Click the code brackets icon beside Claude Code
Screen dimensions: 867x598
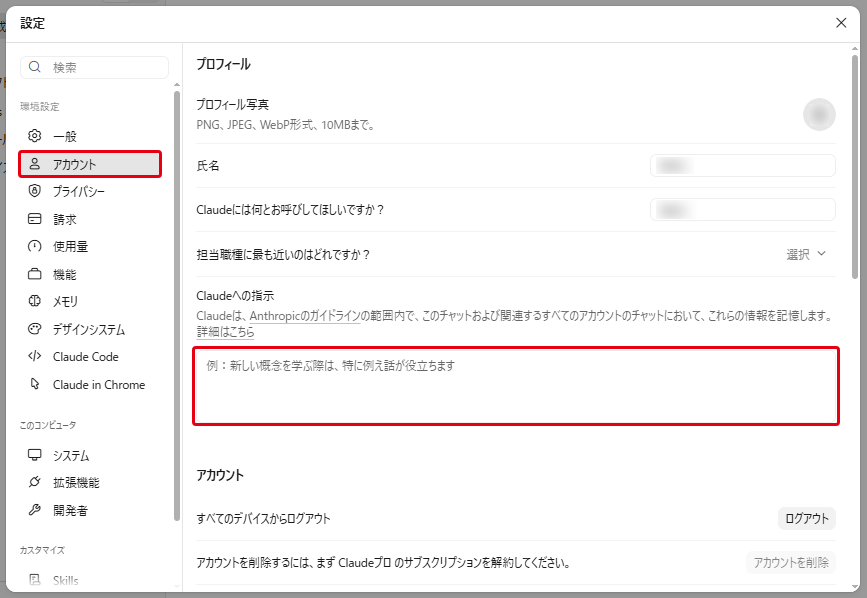pos(35,356)
